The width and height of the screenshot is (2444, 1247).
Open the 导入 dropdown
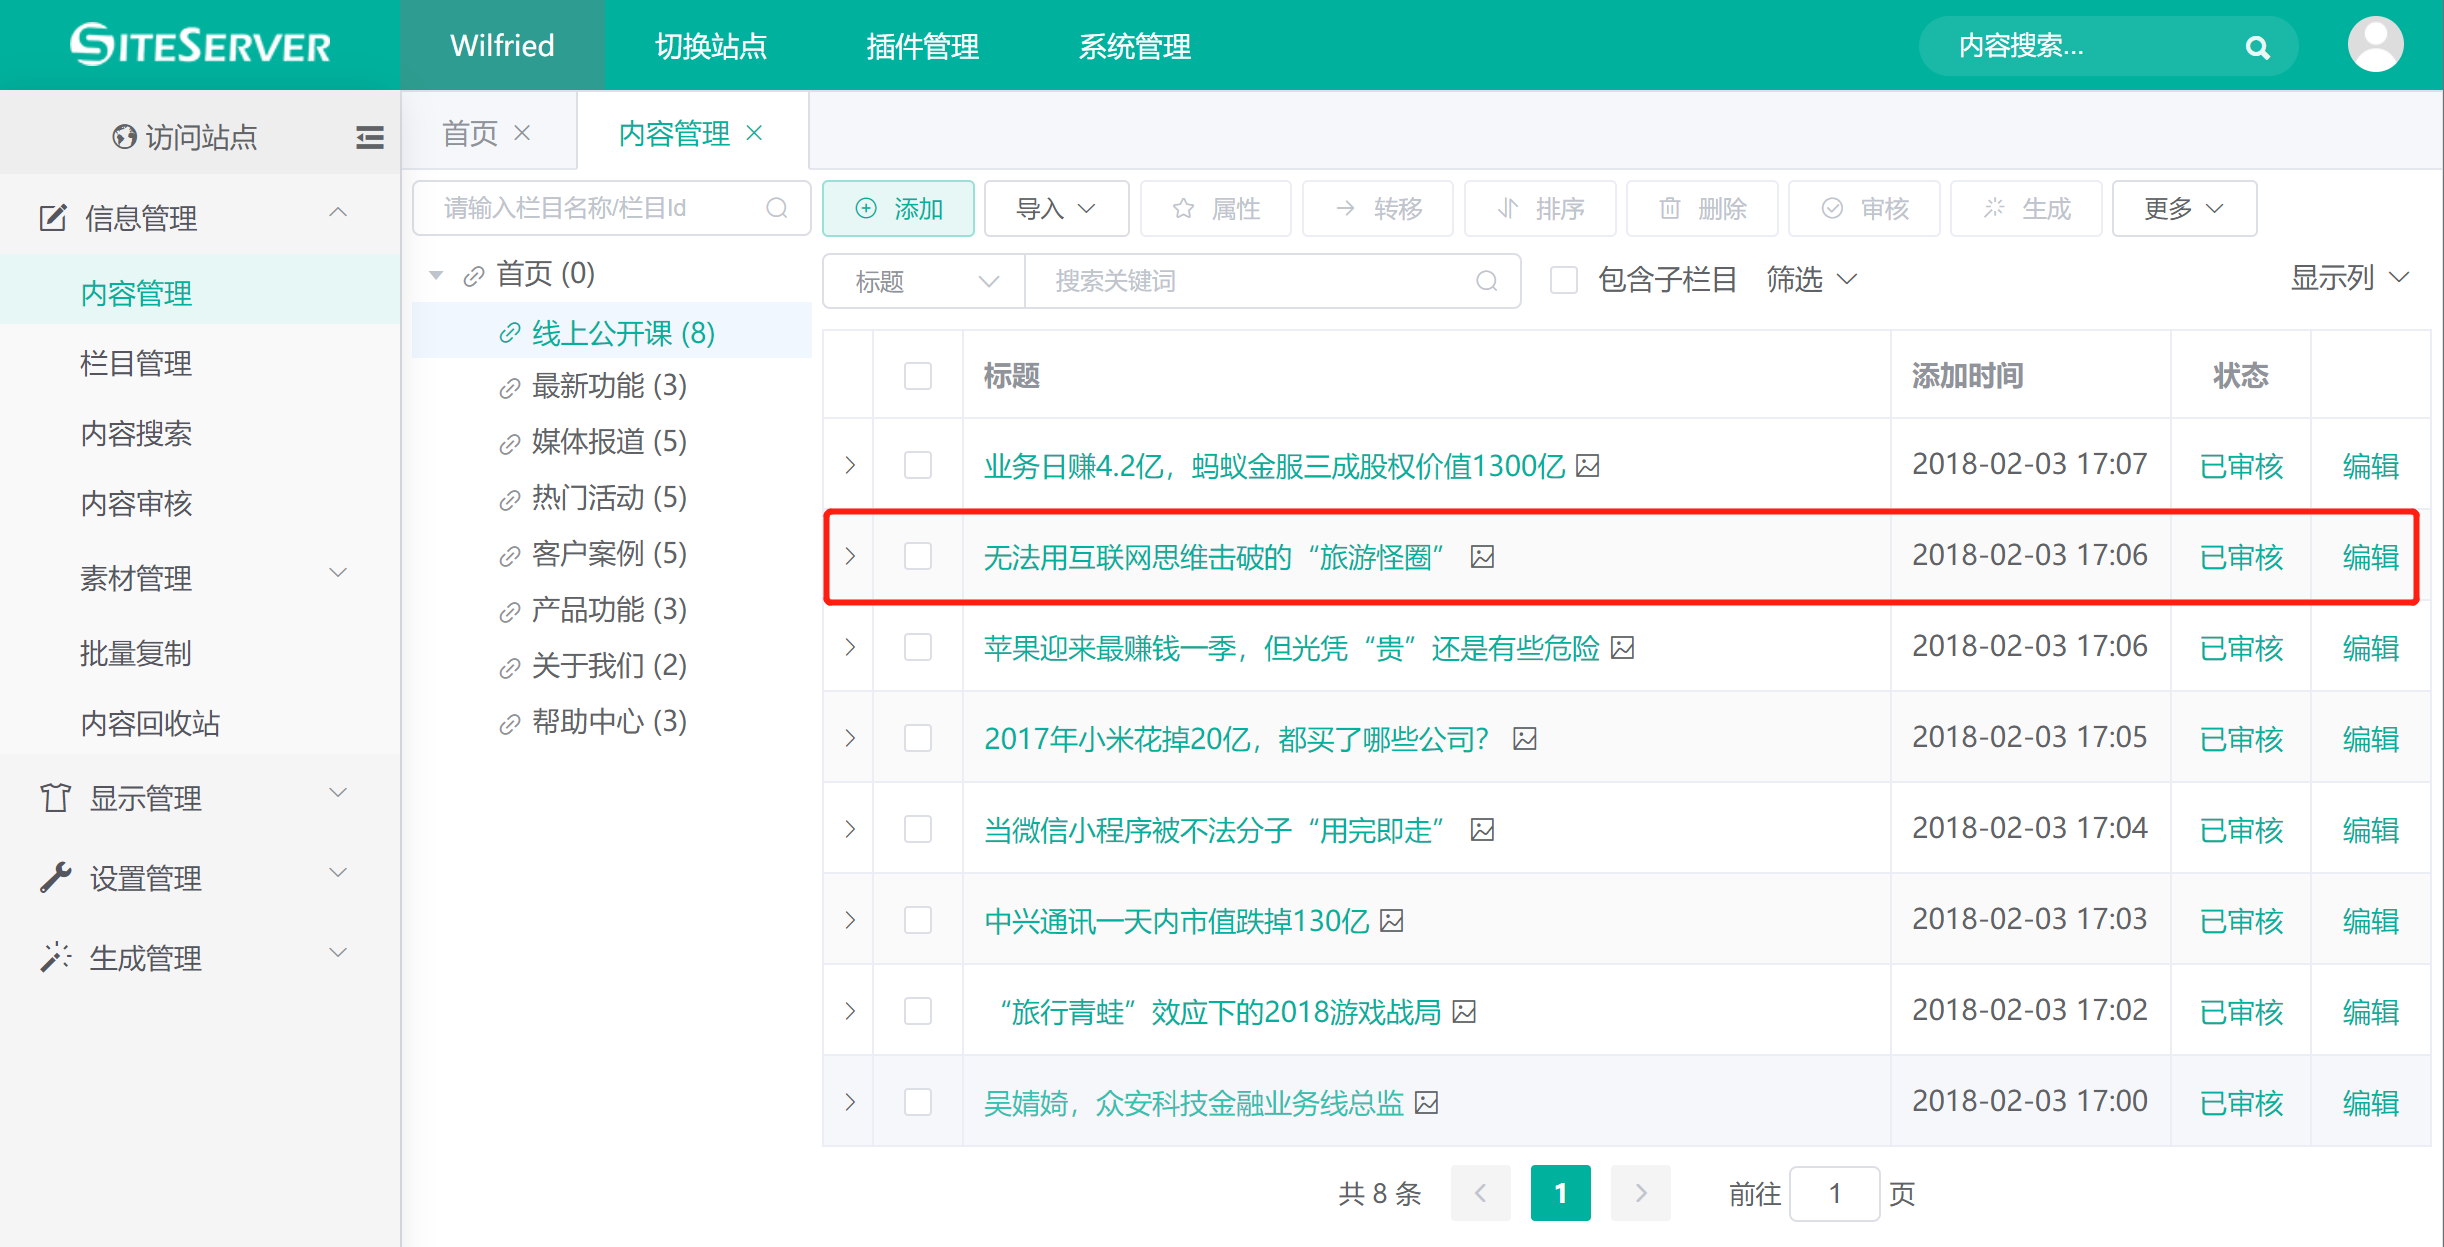point(1056,208)
